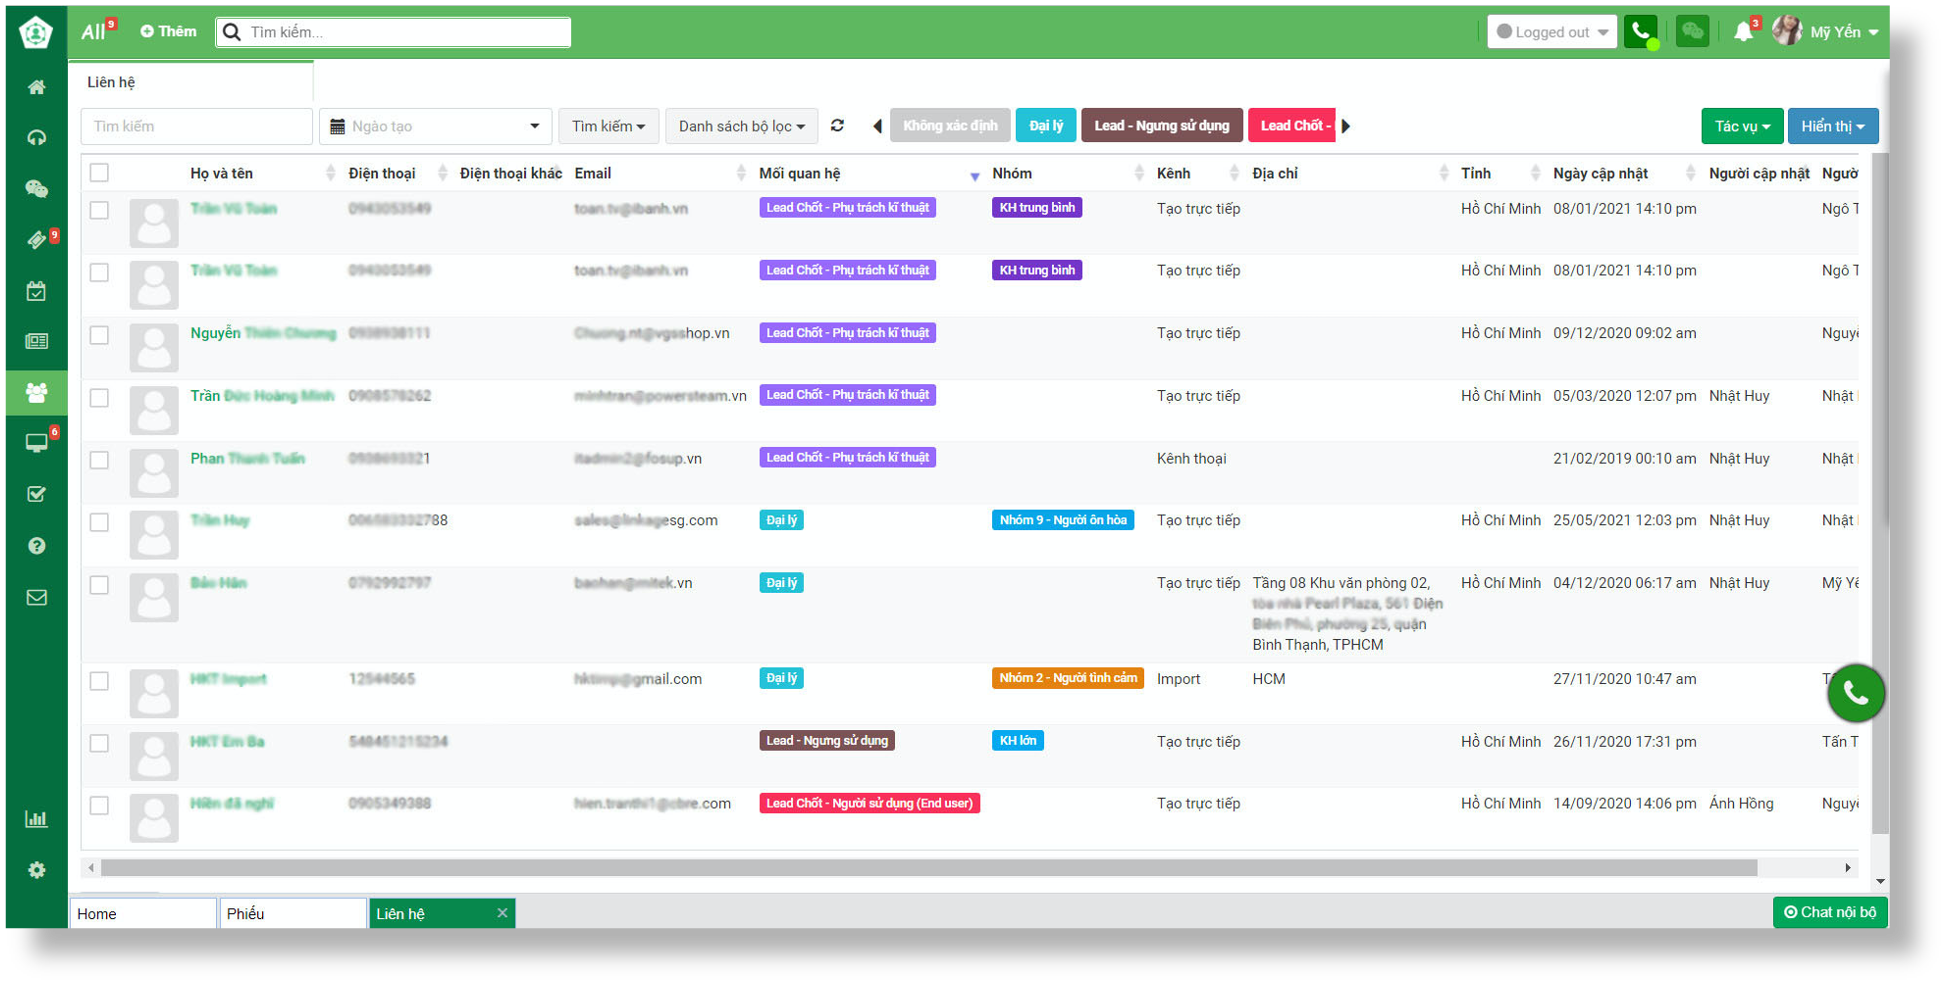
Task: Open the Hiển thị dropdown
Action: [x=1832, y=126]
